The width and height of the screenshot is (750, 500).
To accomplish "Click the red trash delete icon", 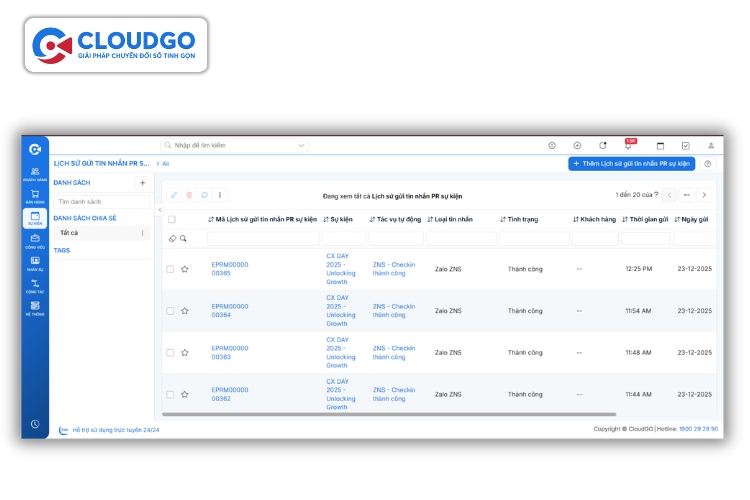I will (x=189, y=195).
